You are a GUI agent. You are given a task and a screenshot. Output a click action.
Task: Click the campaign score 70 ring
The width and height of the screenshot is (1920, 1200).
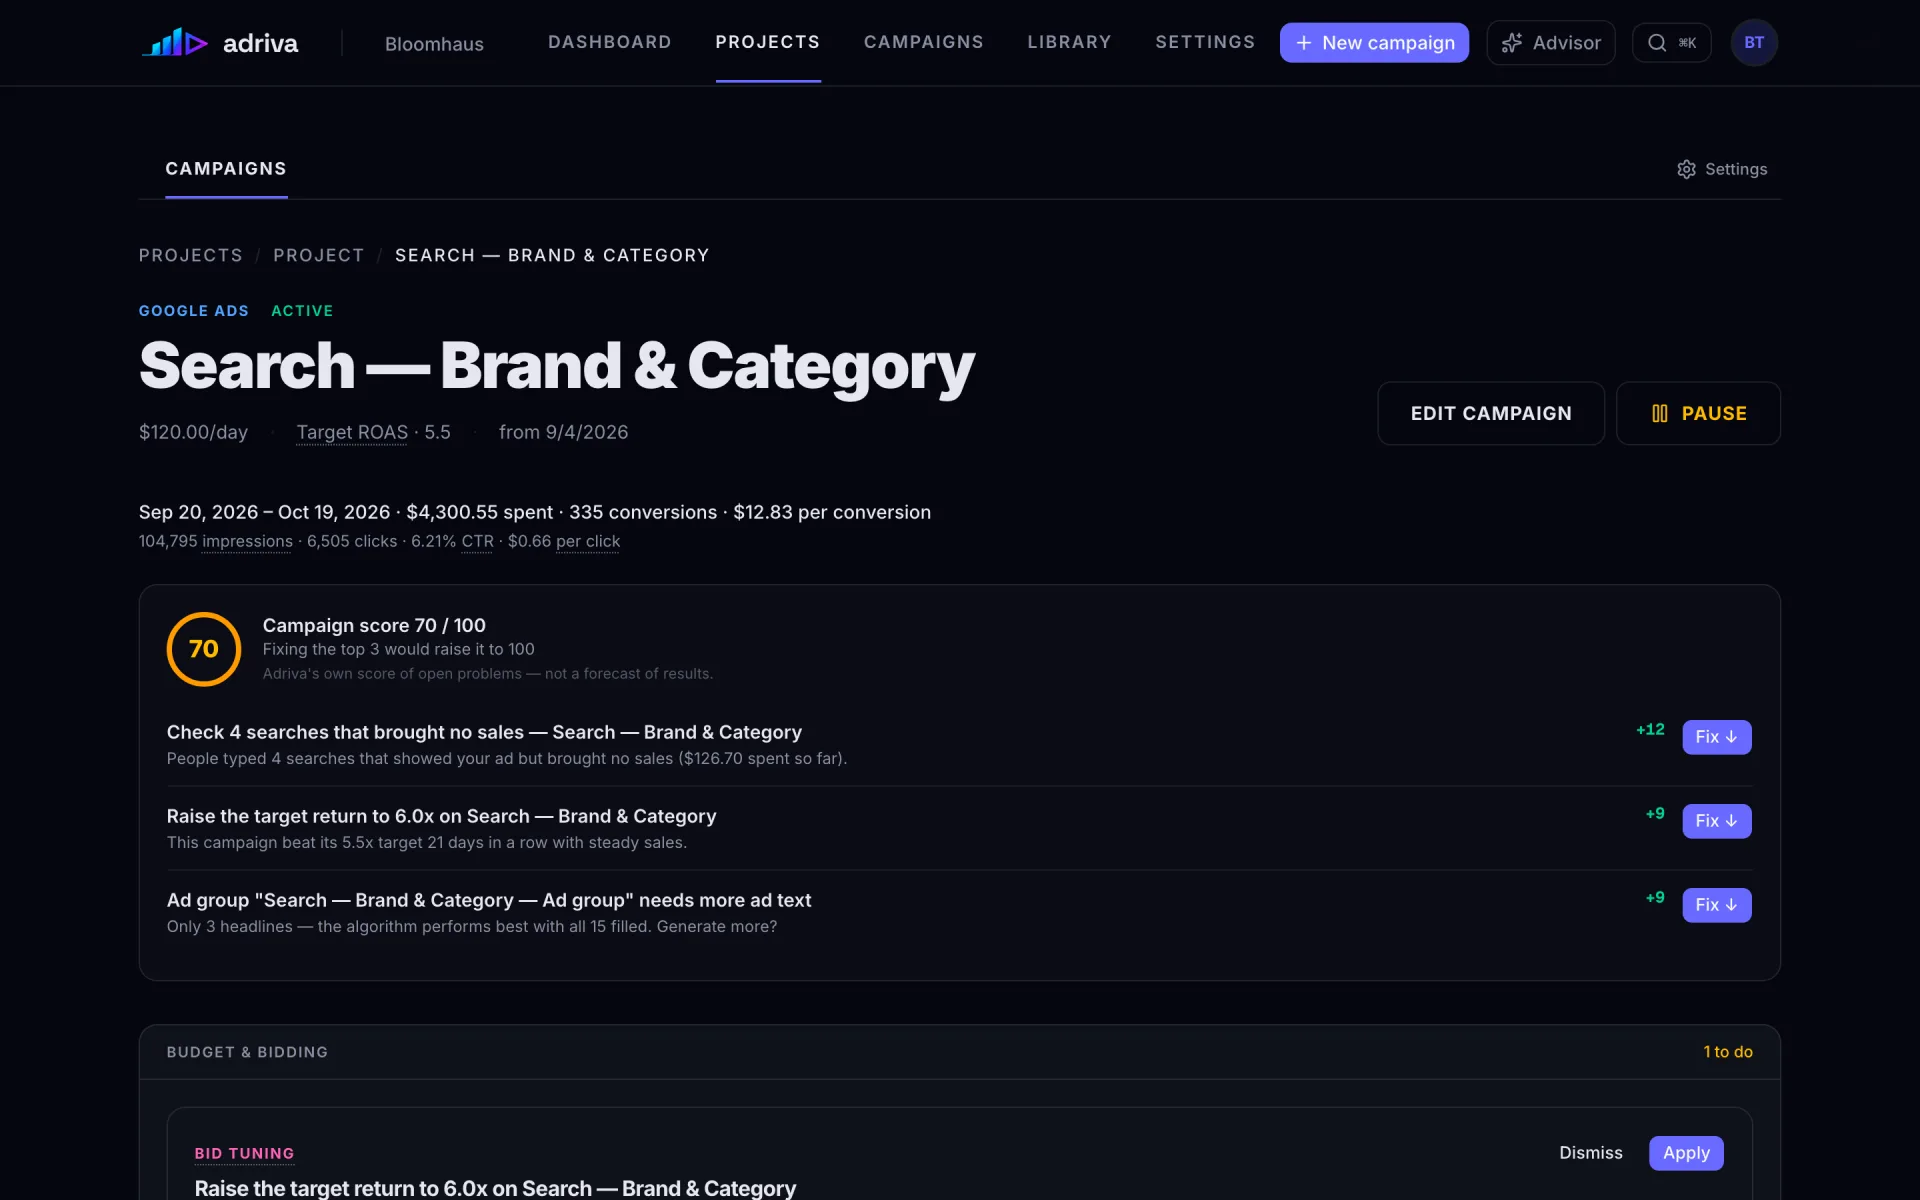204,649
